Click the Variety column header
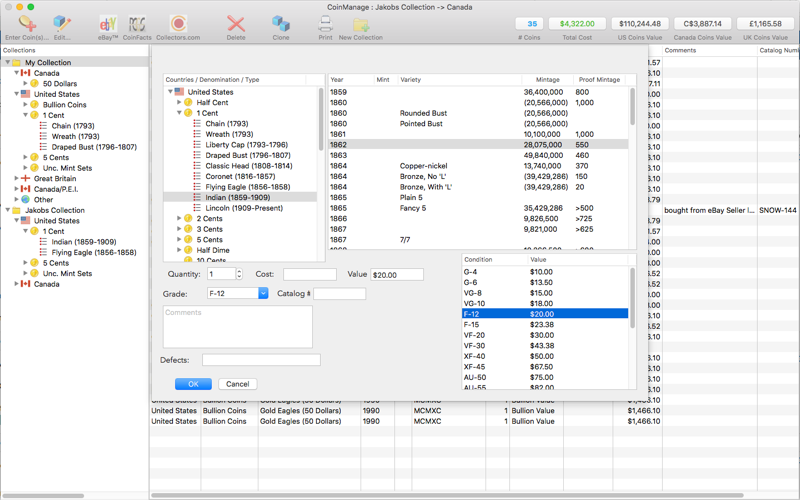 459,80
